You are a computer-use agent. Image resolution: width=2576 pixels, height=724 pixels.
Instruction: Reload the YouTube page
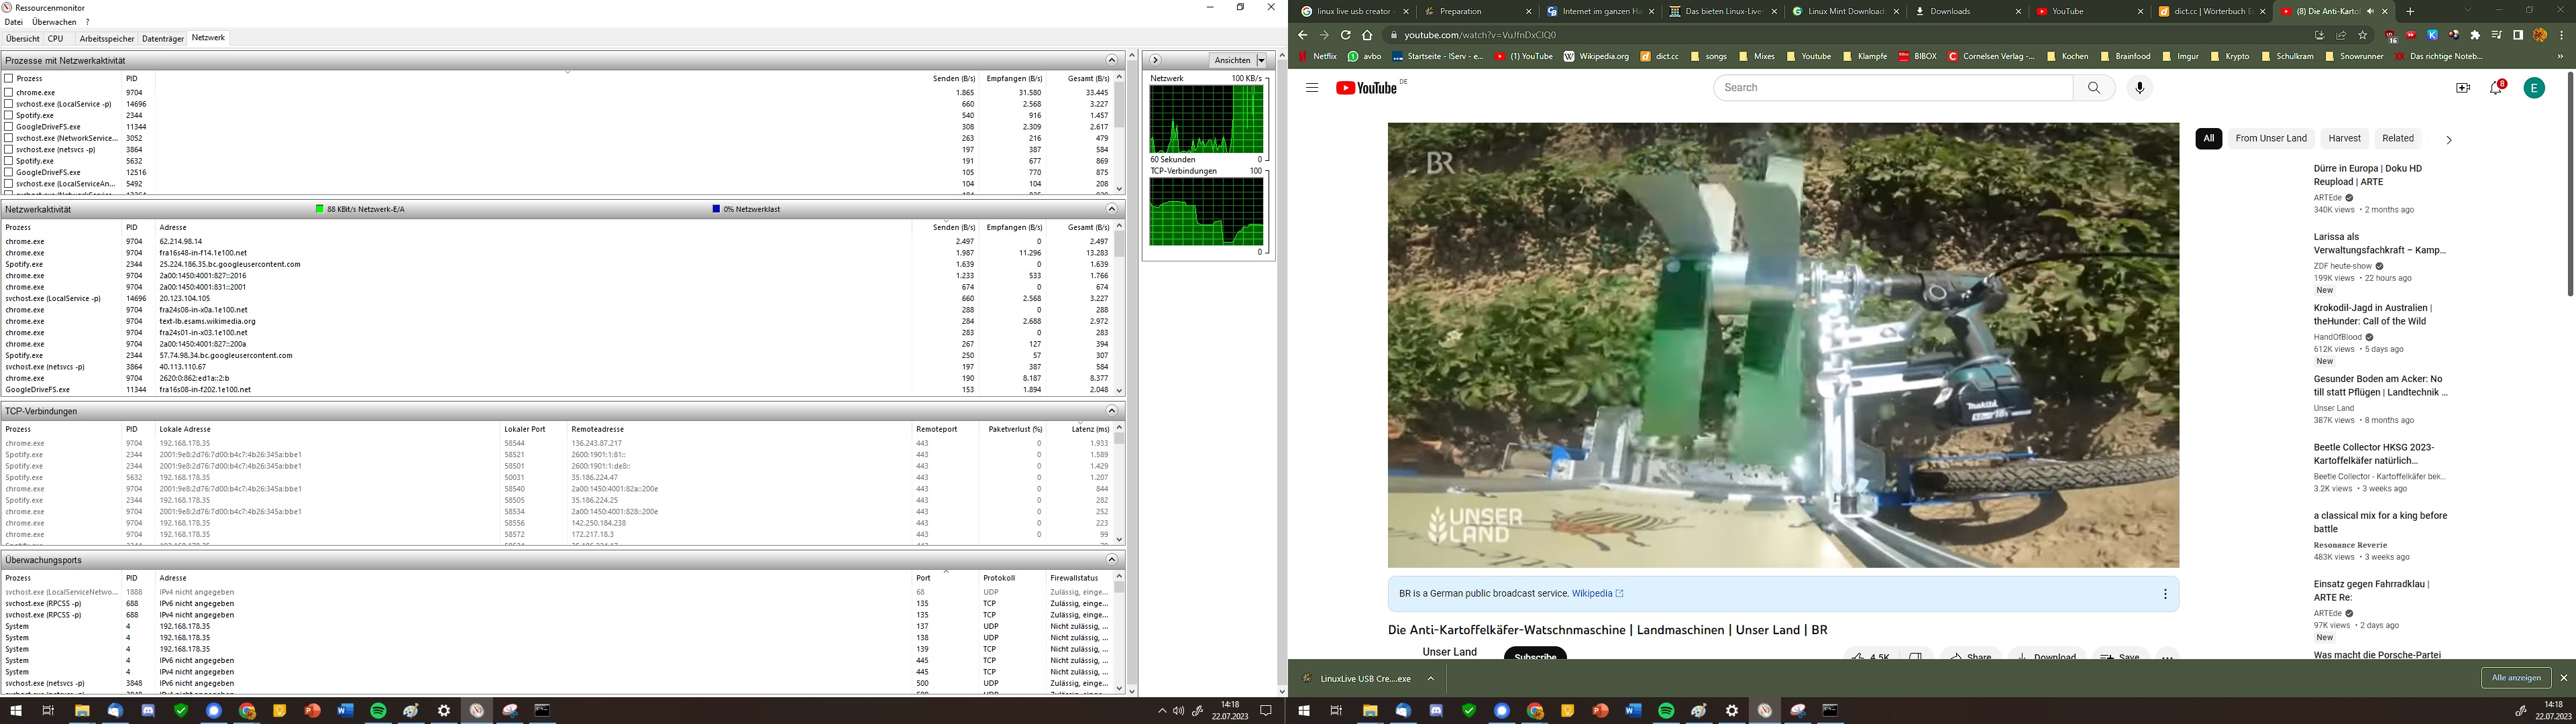coord(1345,35)
